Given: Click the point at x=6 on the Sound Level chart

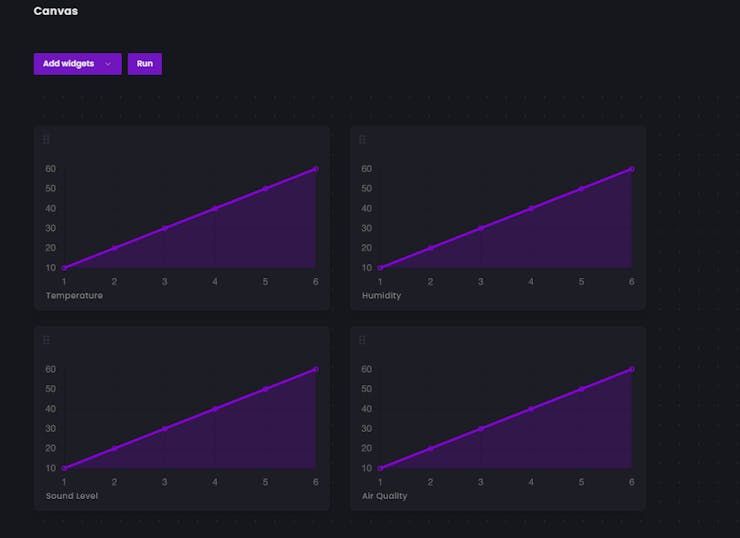Looking at the screenshot, I should [316, 370].
